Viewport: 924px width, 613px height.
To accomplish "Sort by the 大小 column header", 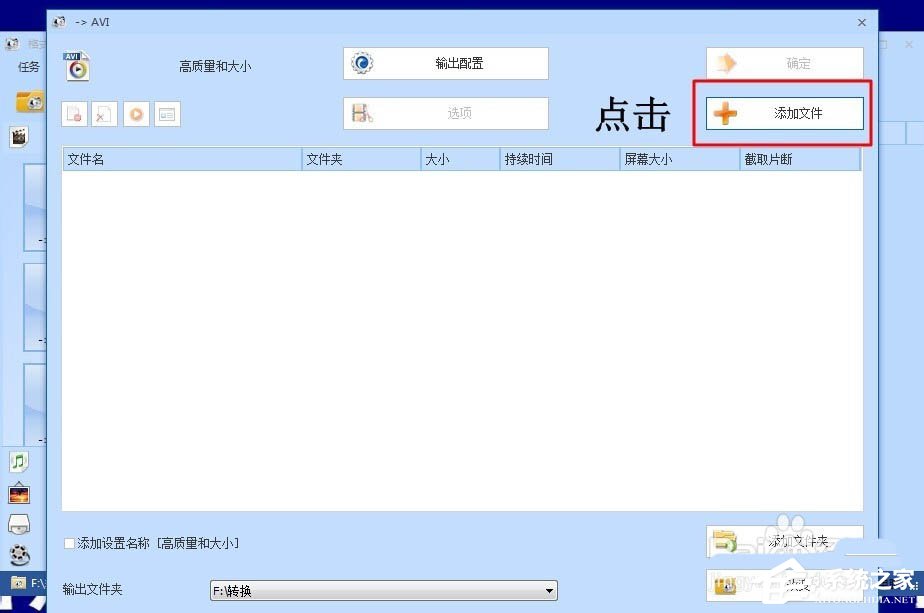I will point(458,159).
